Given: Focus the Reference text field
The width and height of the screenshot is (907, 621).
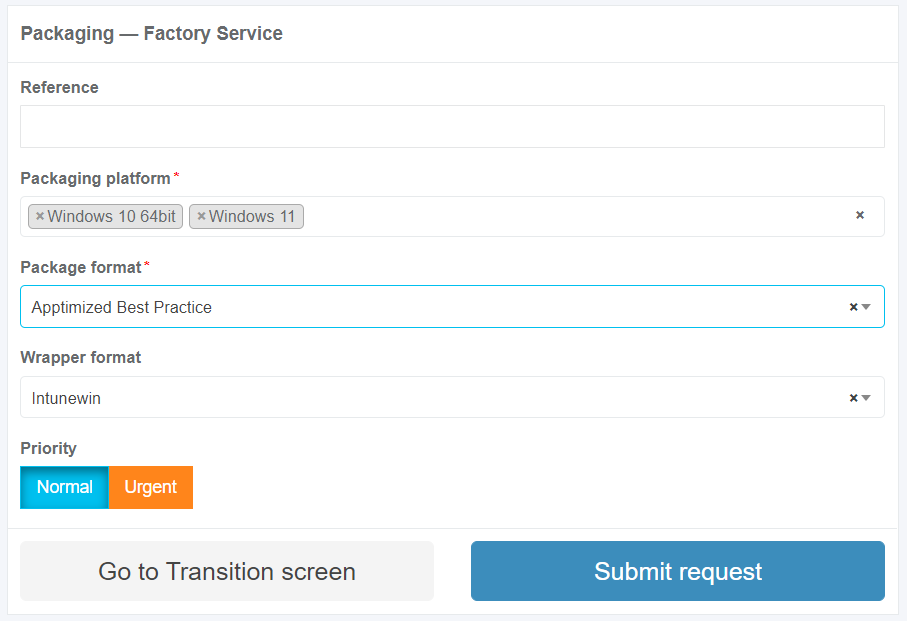Looking at the screenshot, I should (x=452, y=127).
